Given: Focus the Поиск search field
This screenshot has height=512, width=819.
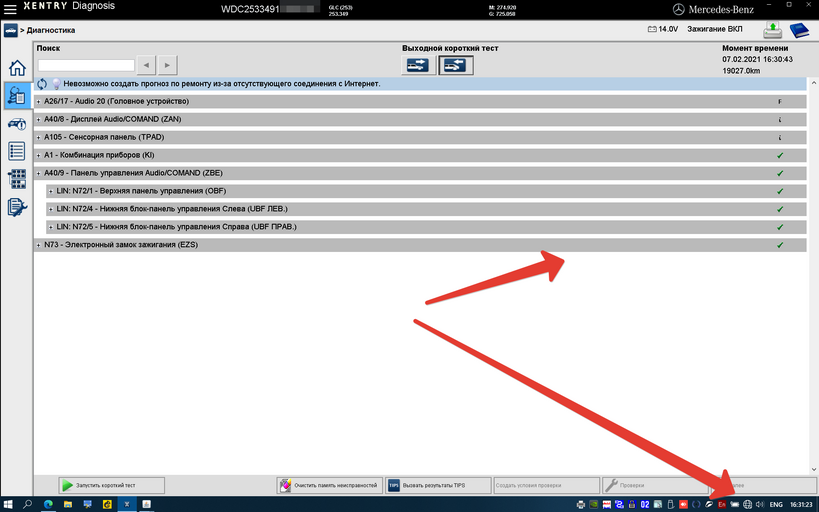Looking at the screenshot, I should tap(86, 65).
